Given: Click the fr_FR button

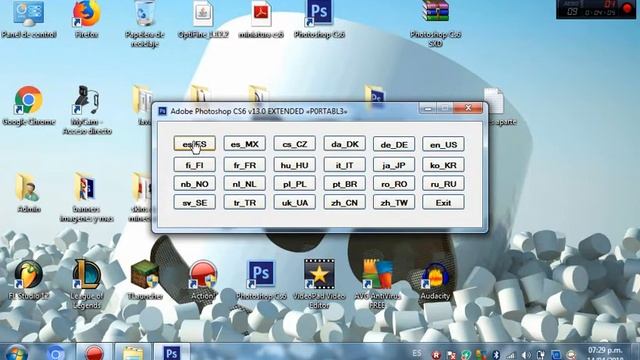Looking at the screenshot, I should 244,165.
